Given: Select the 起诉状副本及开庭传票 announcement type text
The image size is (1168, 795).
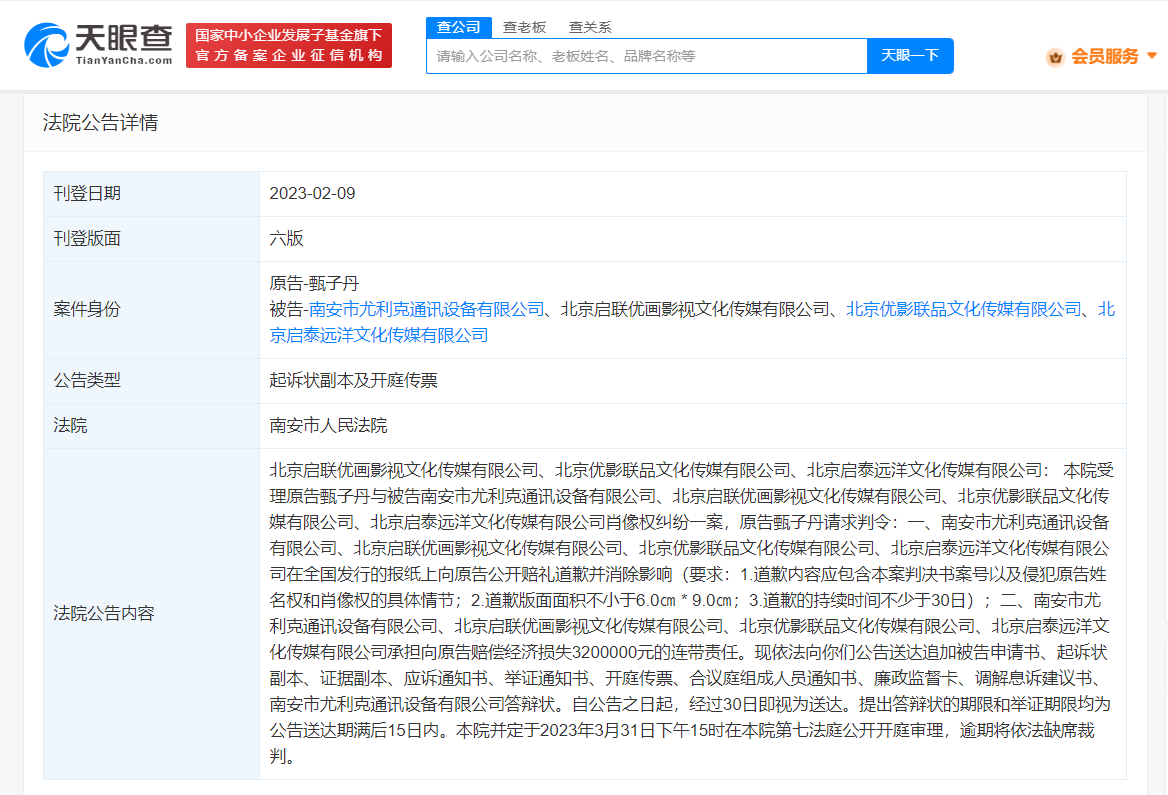Looking at the screenshot, I should [x=353, y=380].
